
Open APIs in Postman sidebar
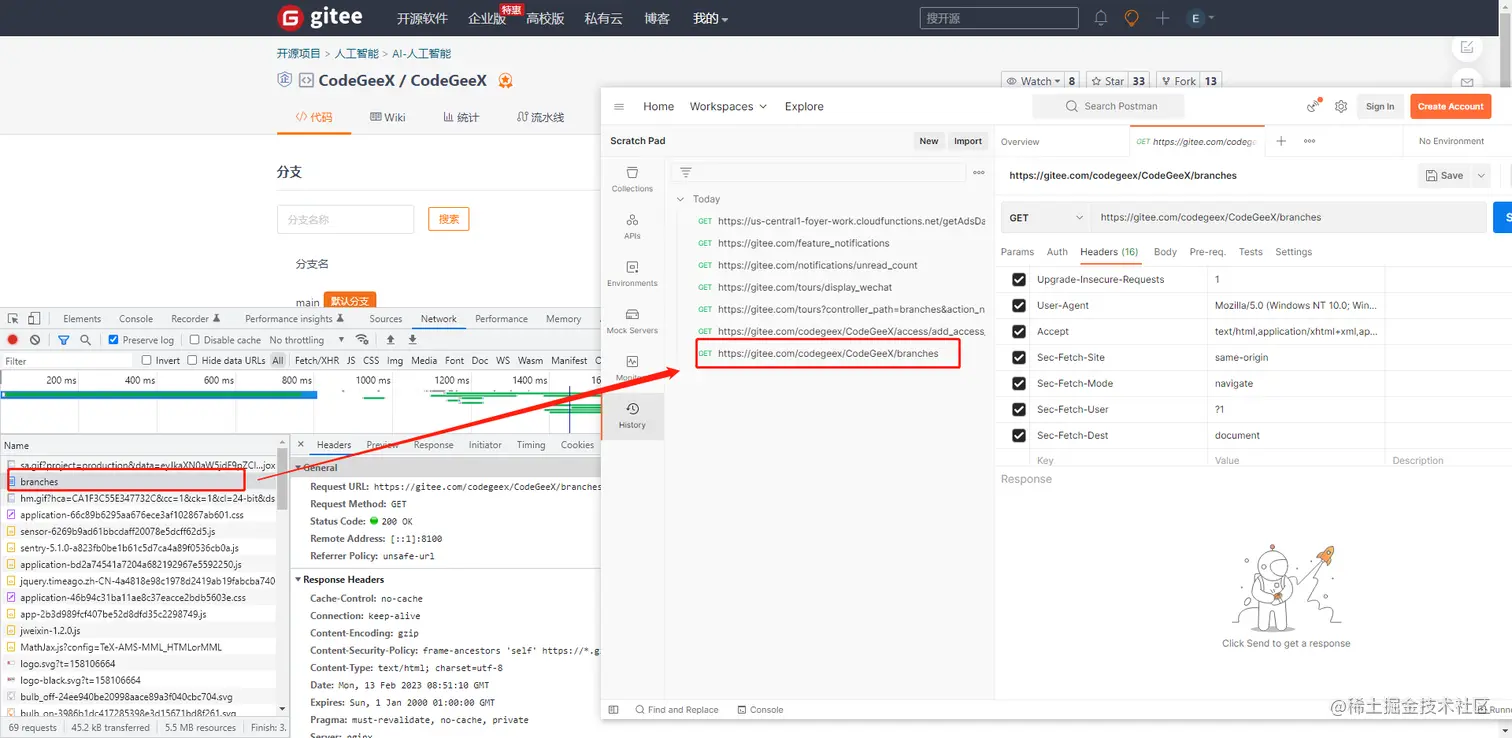pyautogui.click(x=632, y=226)
